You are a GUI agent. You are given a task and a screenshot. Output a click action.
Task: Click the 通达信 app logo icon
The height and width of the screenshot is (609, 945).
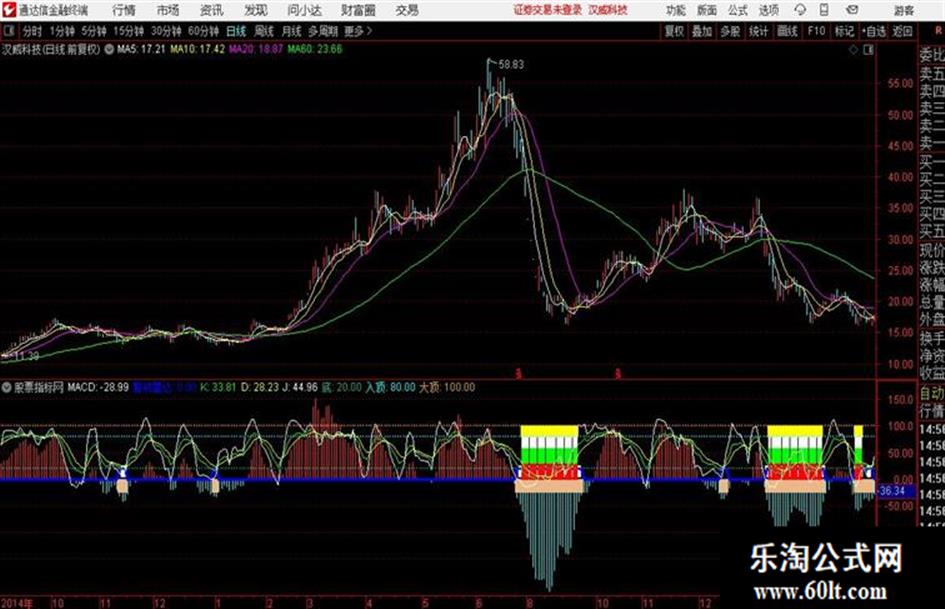point(8,10)
